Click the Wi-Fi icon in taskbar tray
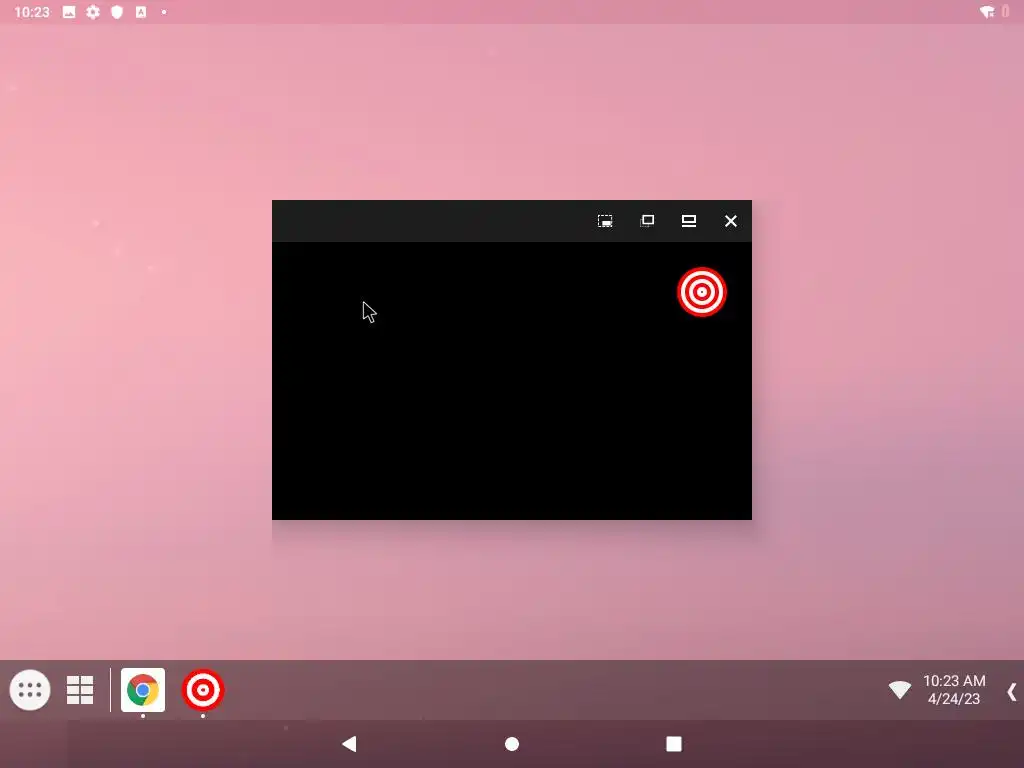Viewport: 1024px width, 768px height. point(899,690)
